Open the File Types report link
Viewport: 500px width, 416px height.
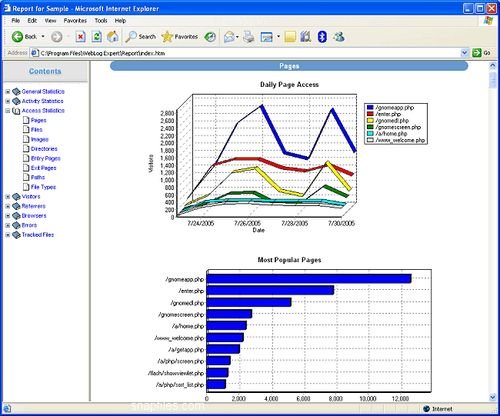point(43,187)
